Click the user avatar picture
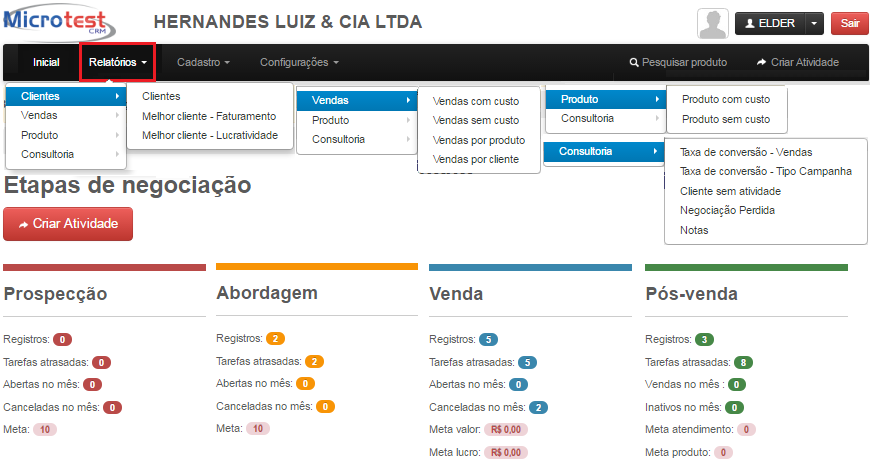This screenshot has height=465, width=870. pos(712,23)
